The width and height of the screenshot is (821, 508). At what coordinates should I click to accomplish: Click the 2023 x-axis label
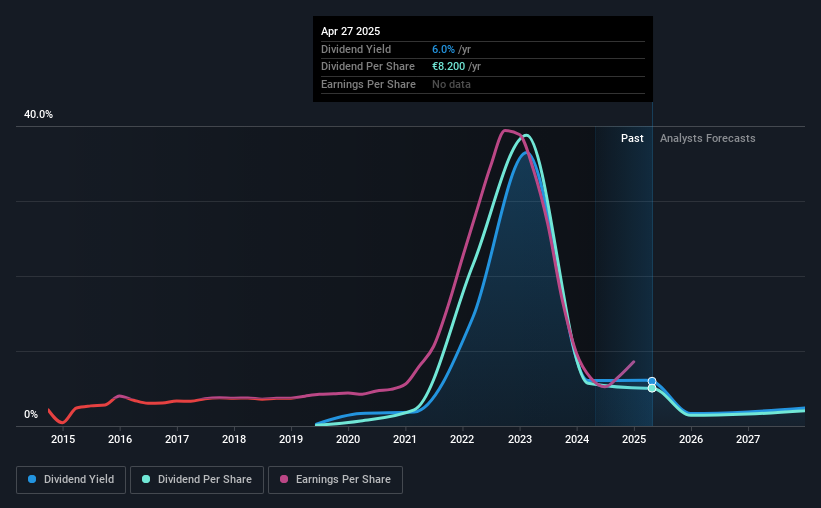[520, 439]
